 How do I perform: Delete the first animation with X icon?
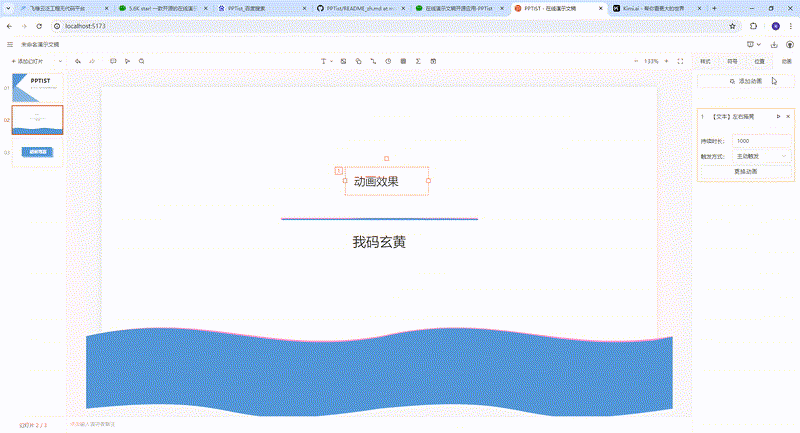[x=788, y=116]
